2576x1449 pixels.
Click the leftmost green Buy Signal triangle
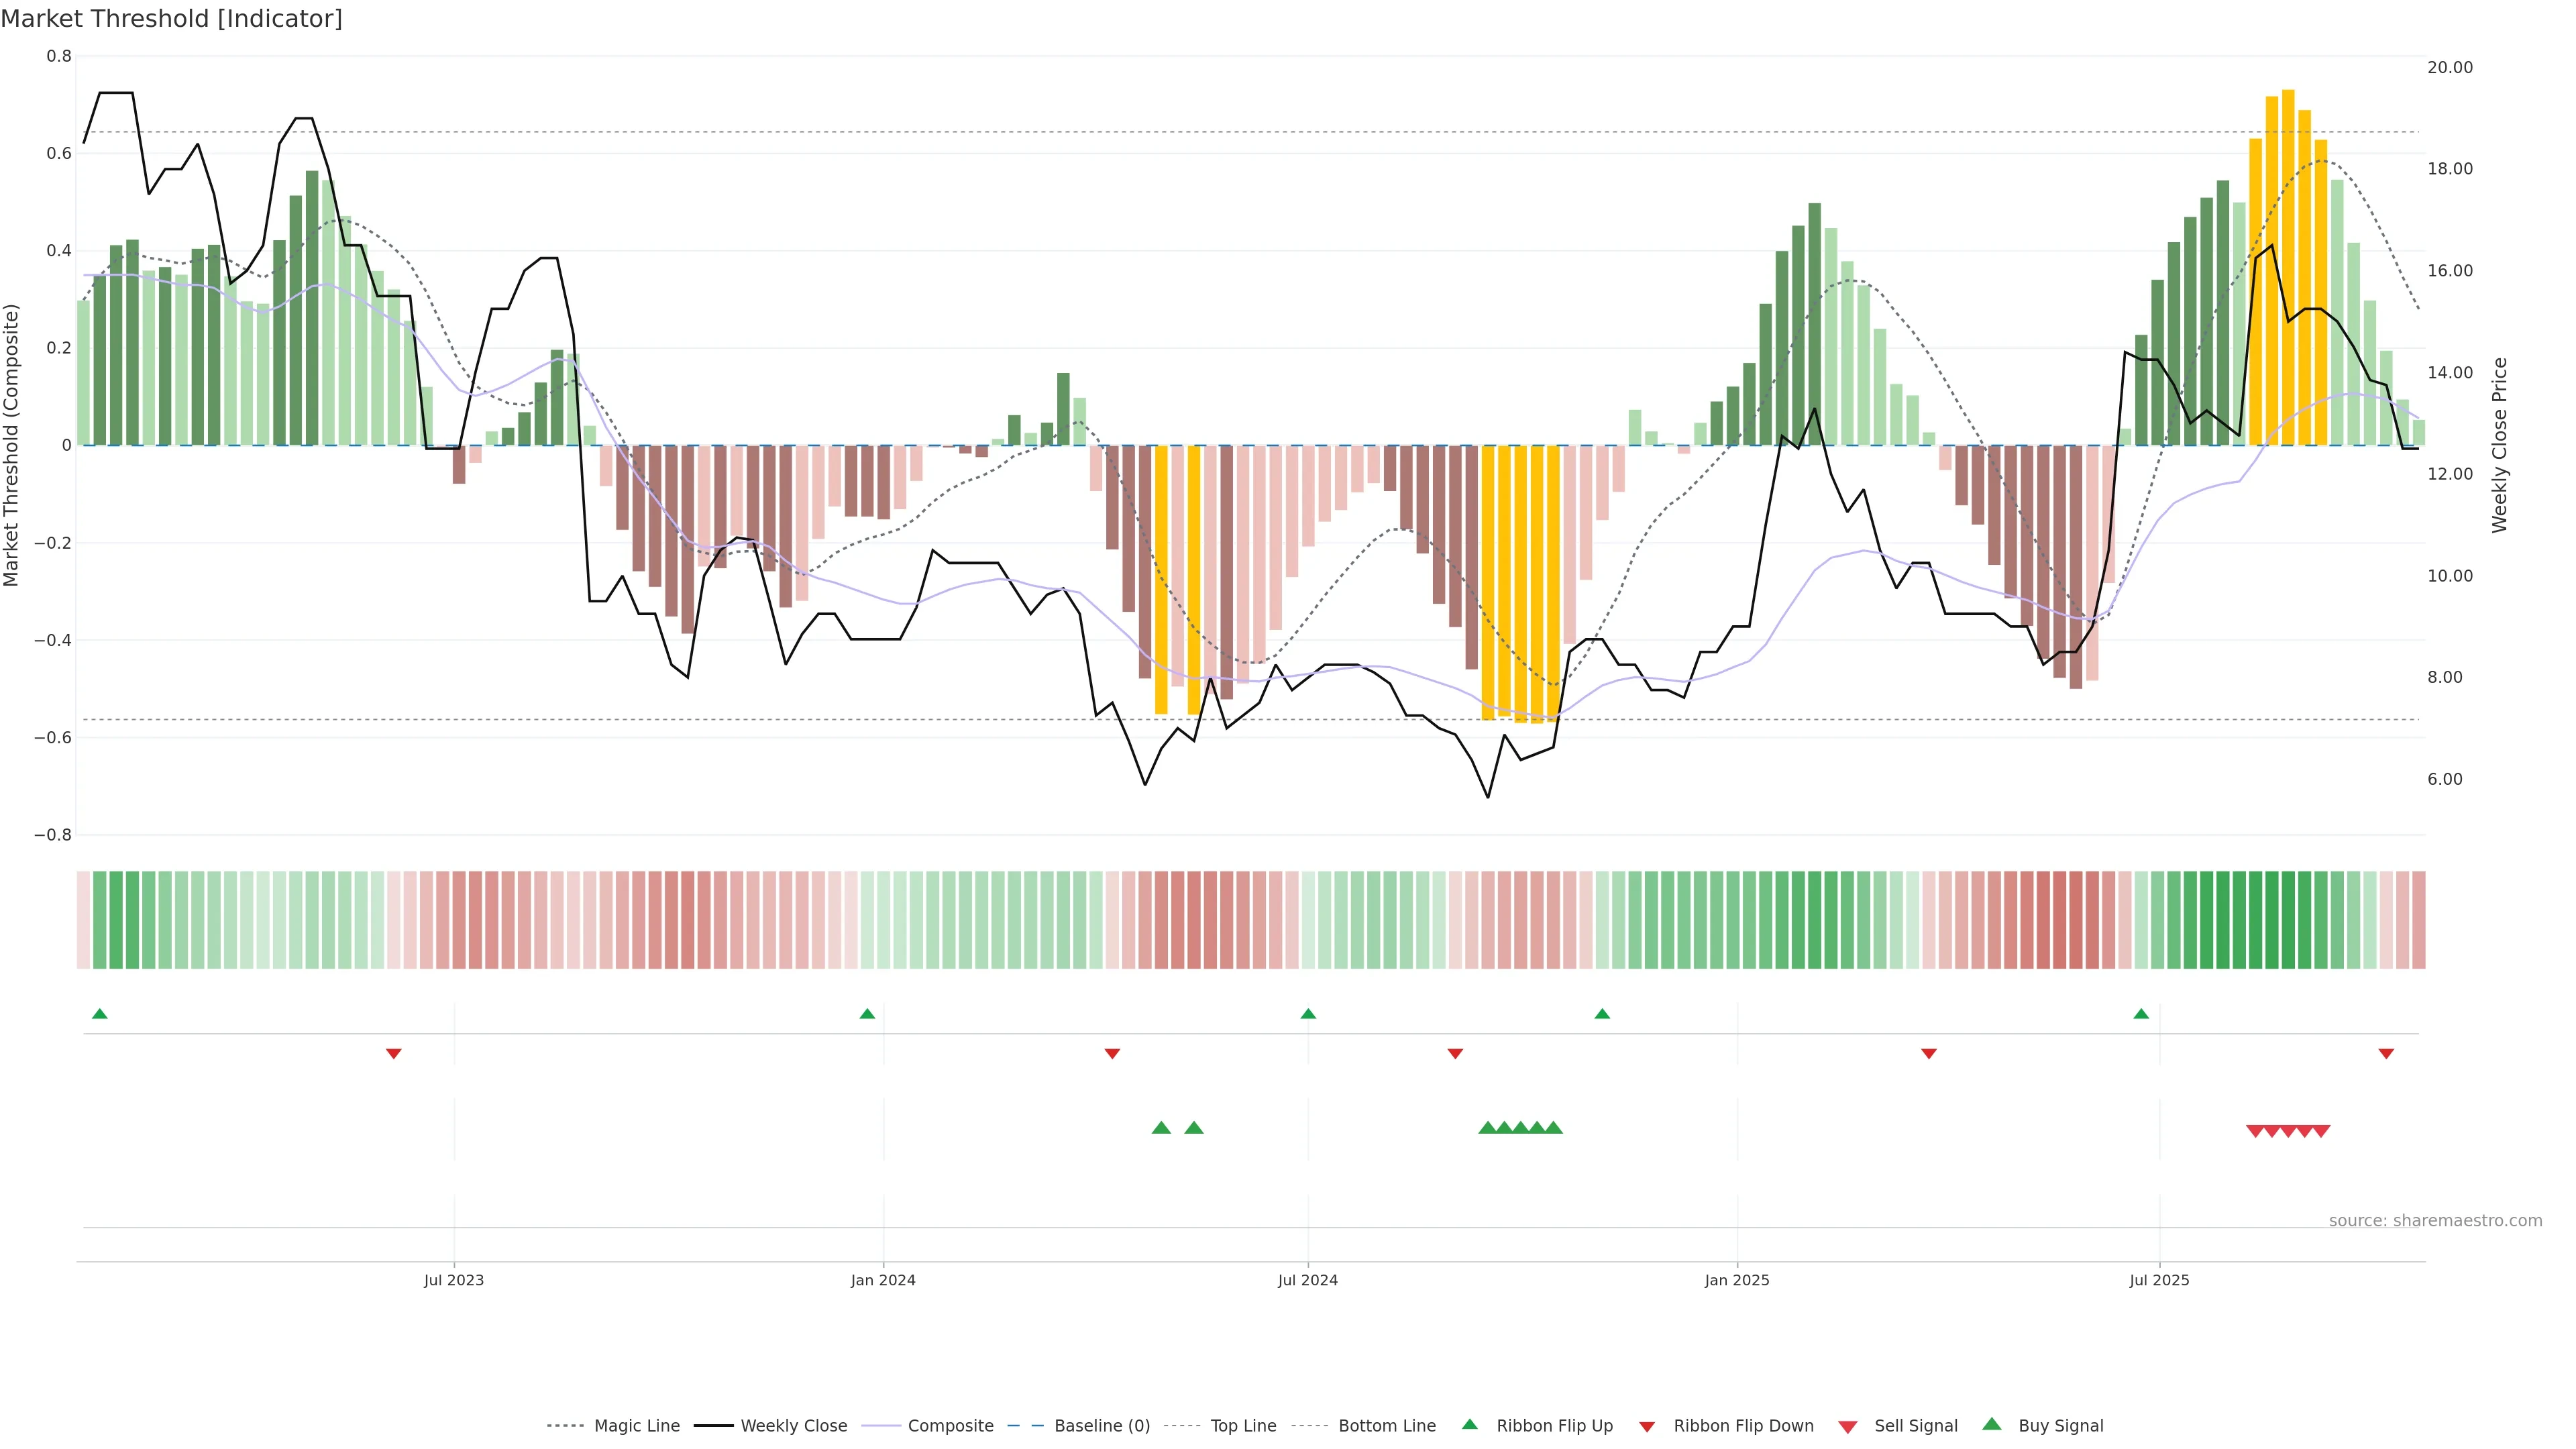1161,1128
